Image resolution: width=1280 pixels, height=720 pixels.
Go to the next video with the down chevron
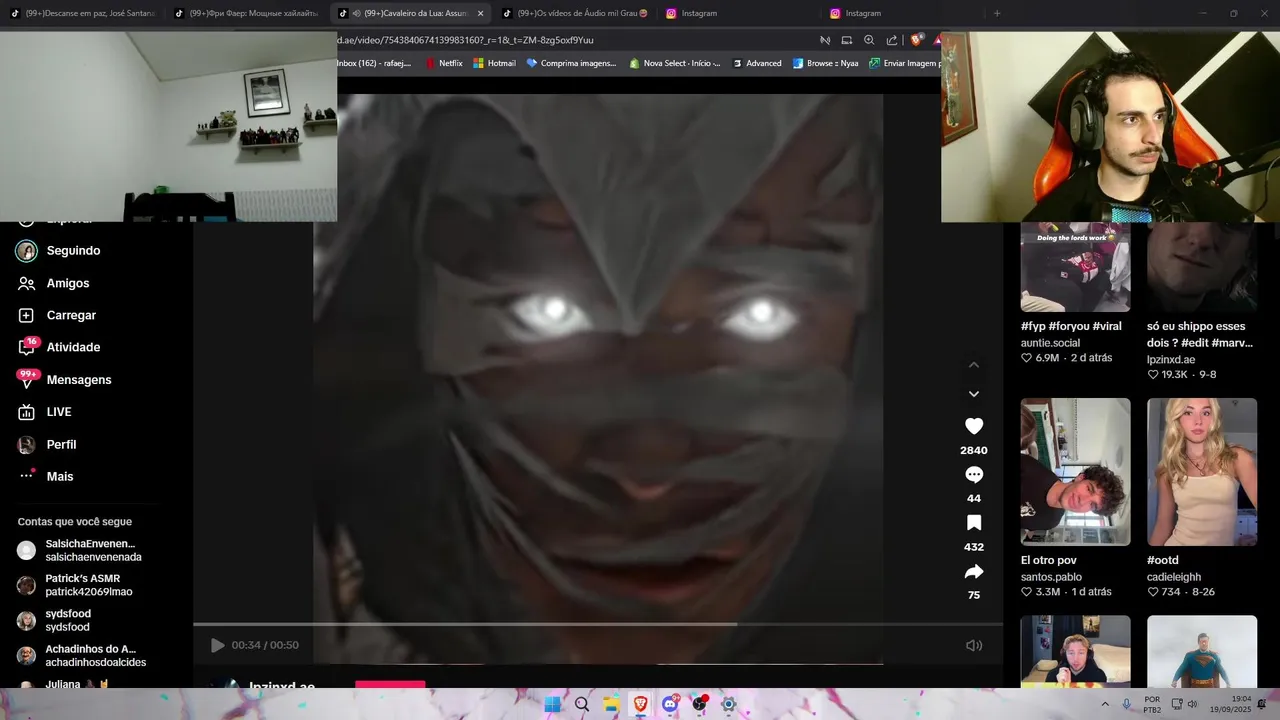974,394
